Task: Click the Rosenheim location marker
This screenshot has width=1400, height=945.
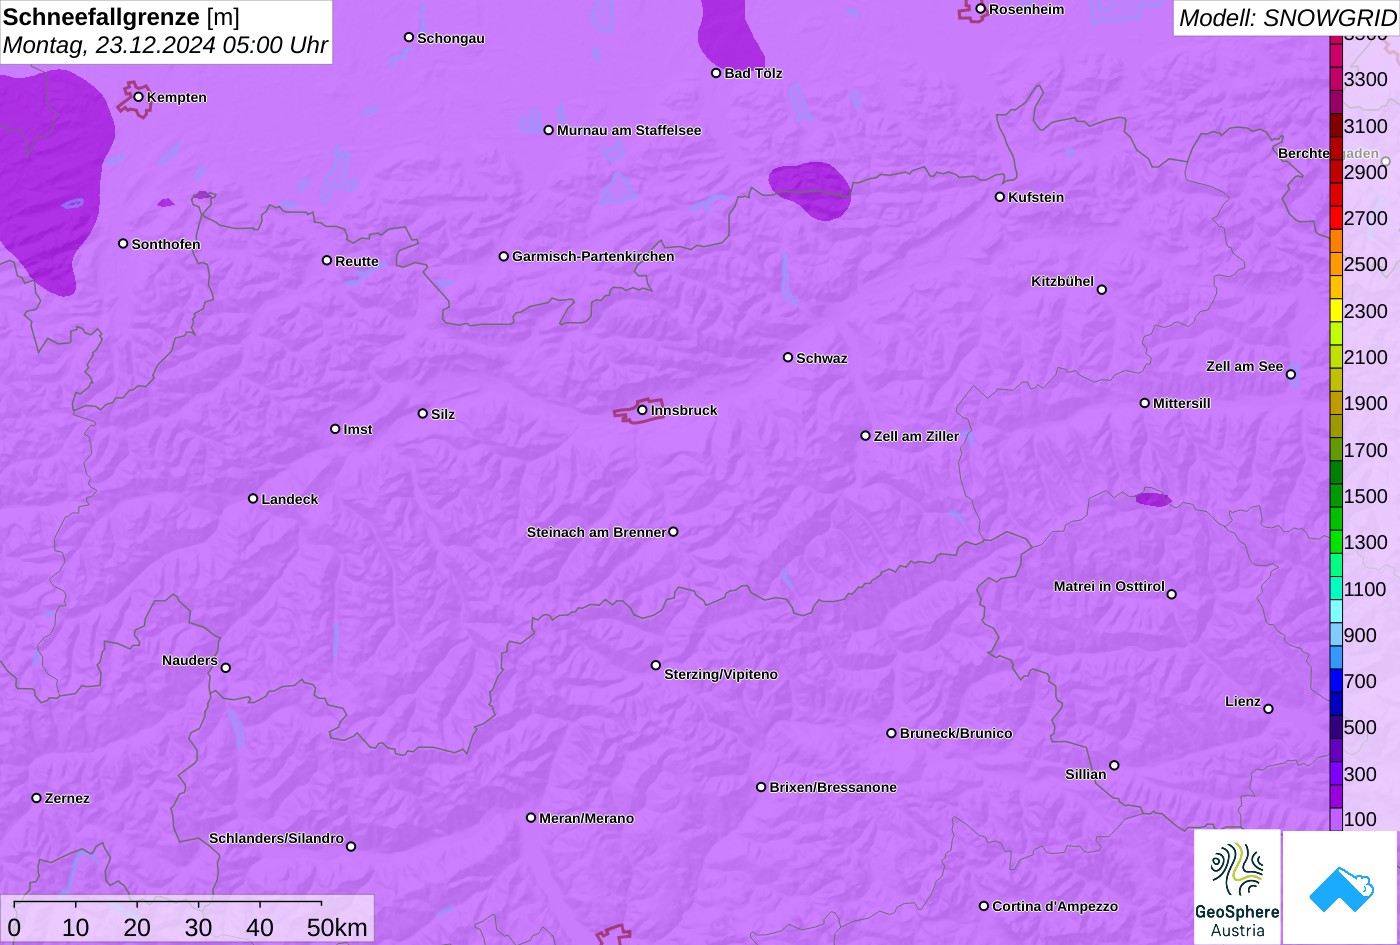Action: (981, 9)
